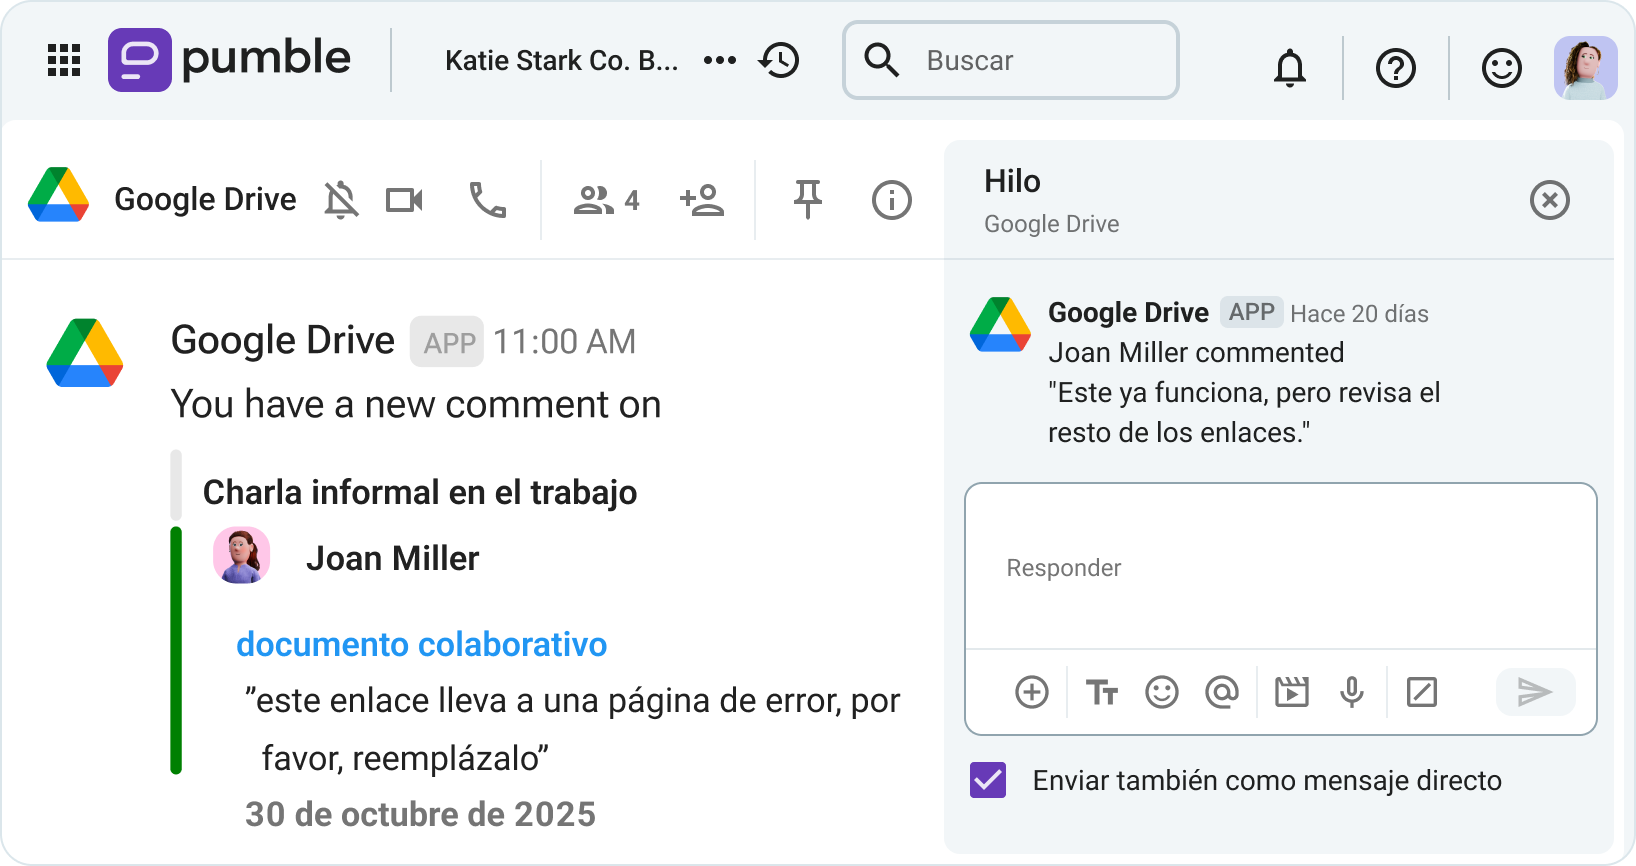Click the Pumble logo

(230, 59)
